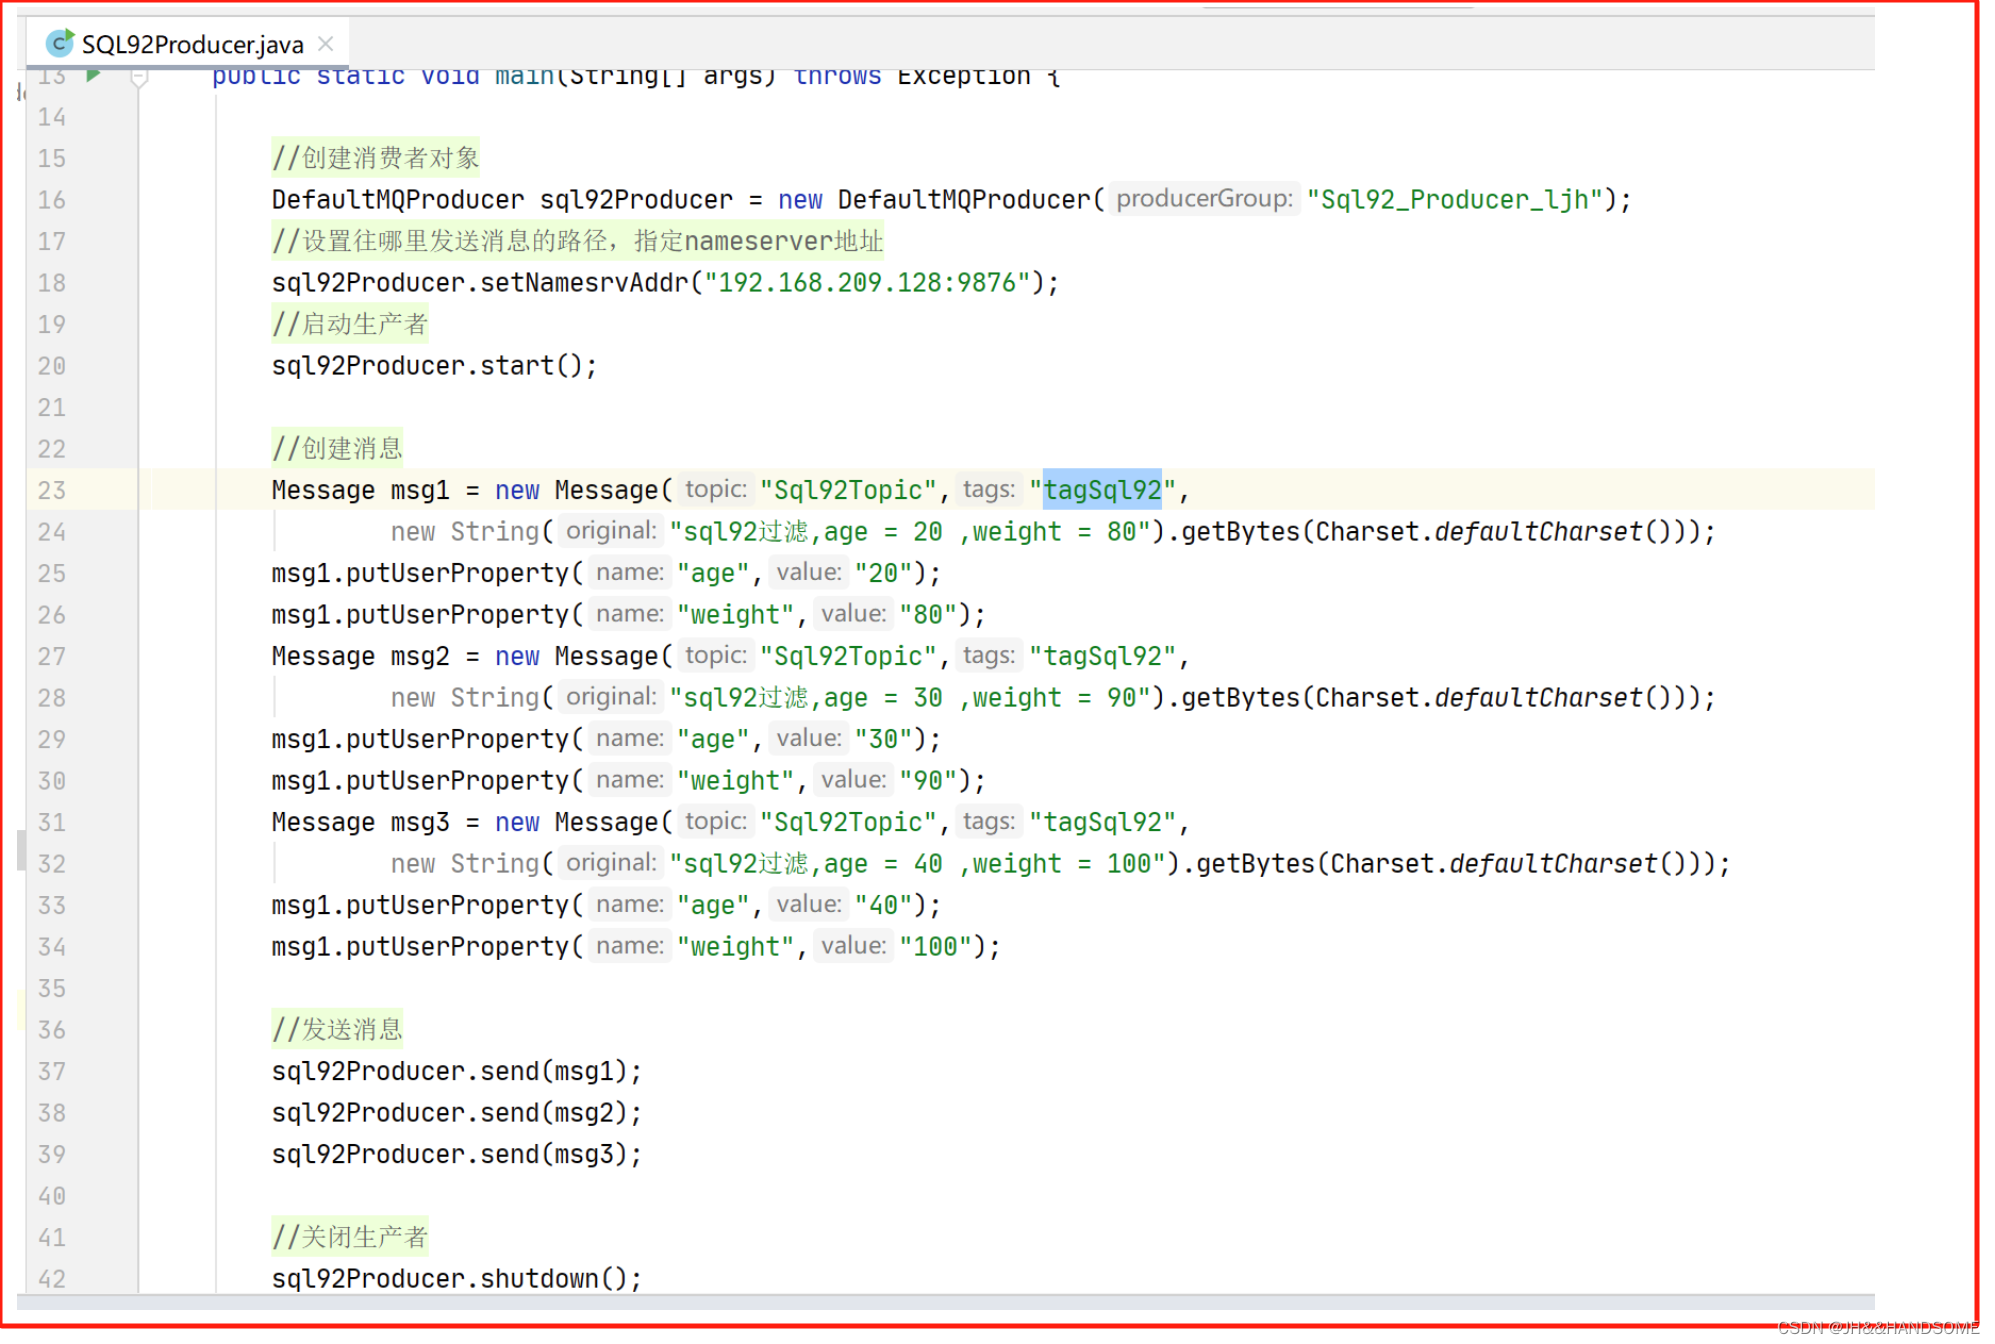
Task: Click the topic hint on line 27
Action: 715,656
